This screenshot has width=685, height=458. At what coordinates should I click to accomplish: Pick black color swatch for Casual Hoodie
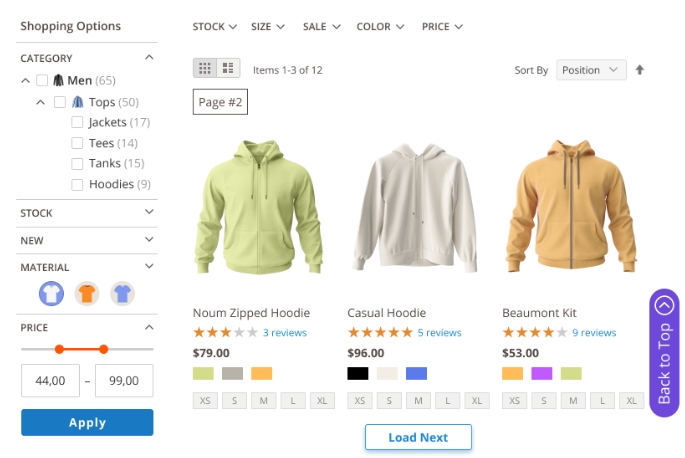pyautogui.click(x=358, y=373)
